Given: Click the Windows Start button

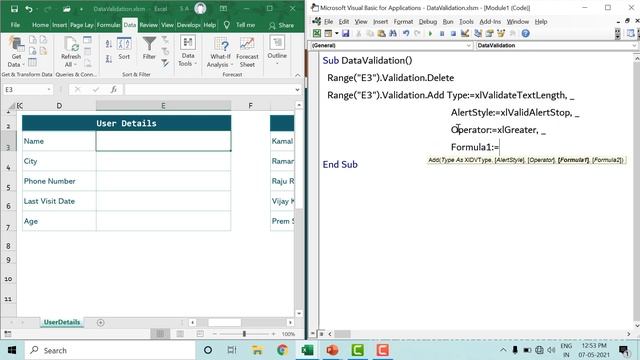Looking at the screenshot, I should click(12, 350).
